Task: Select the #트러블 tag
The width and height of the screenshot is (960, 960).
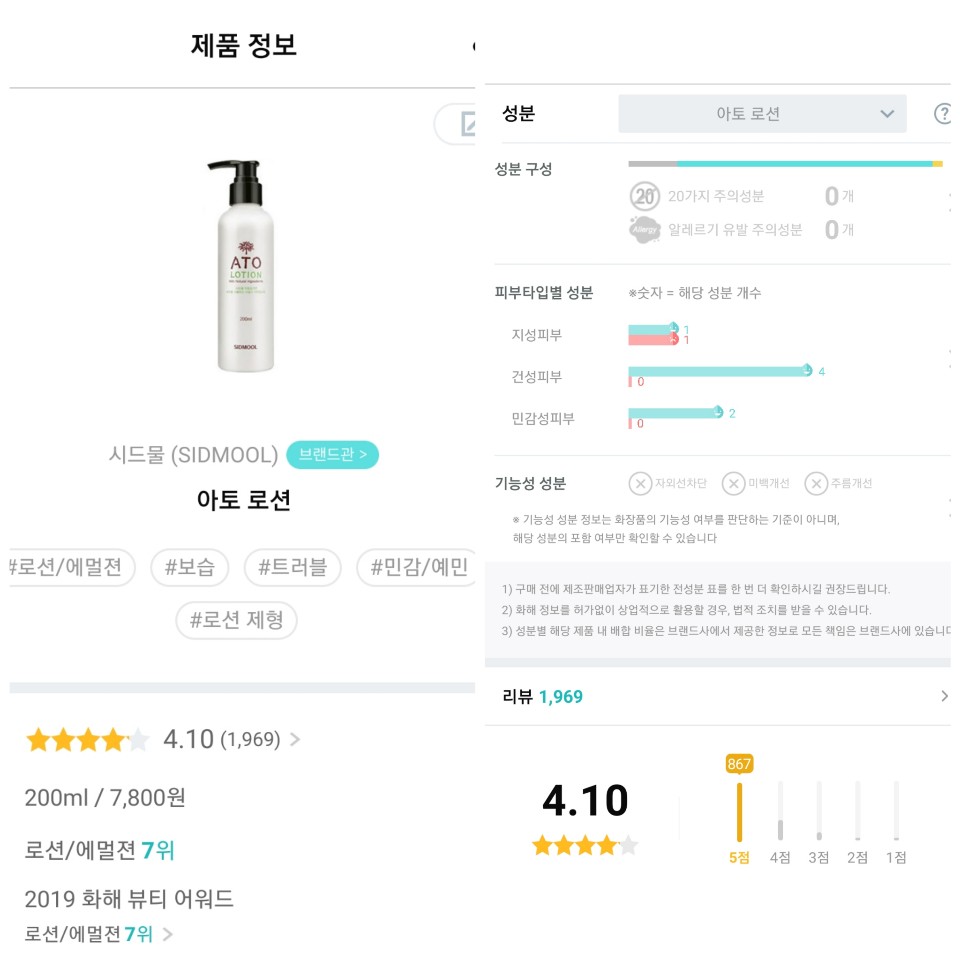Action: coord(293,567)
